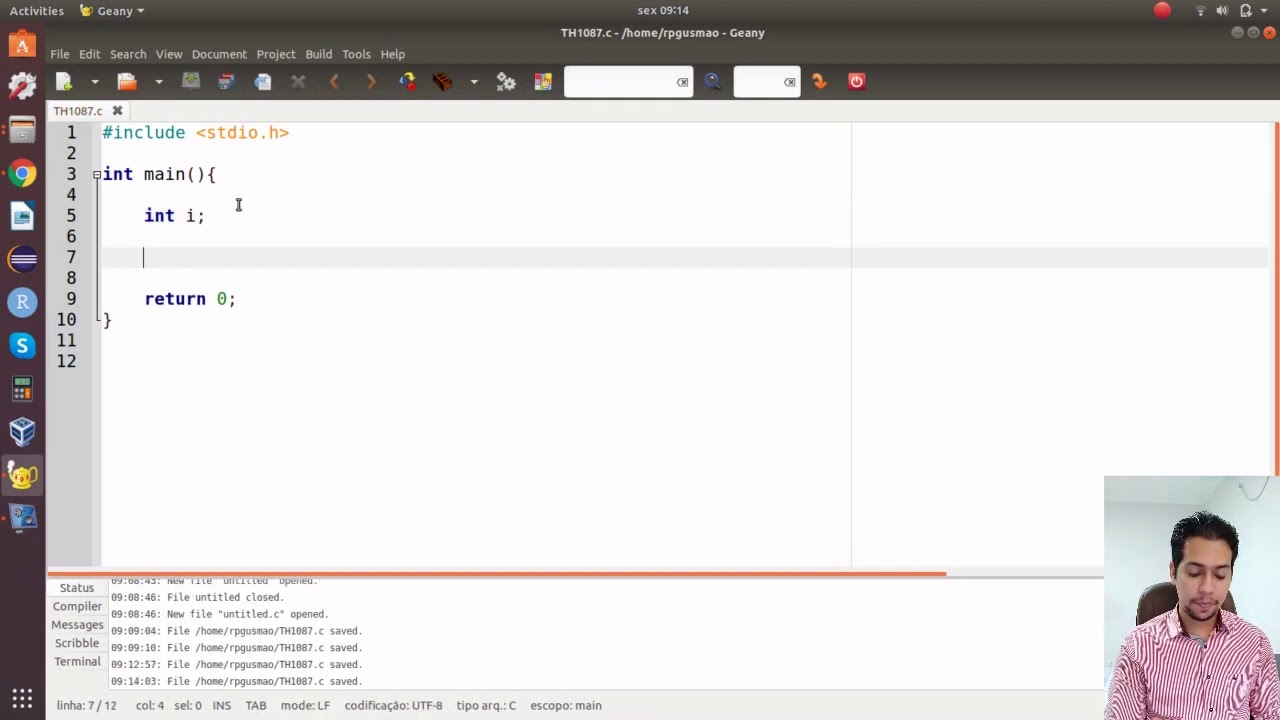Open the Build menu
The height and width of the screenshot is (720, 1280).
coord(319,54)
